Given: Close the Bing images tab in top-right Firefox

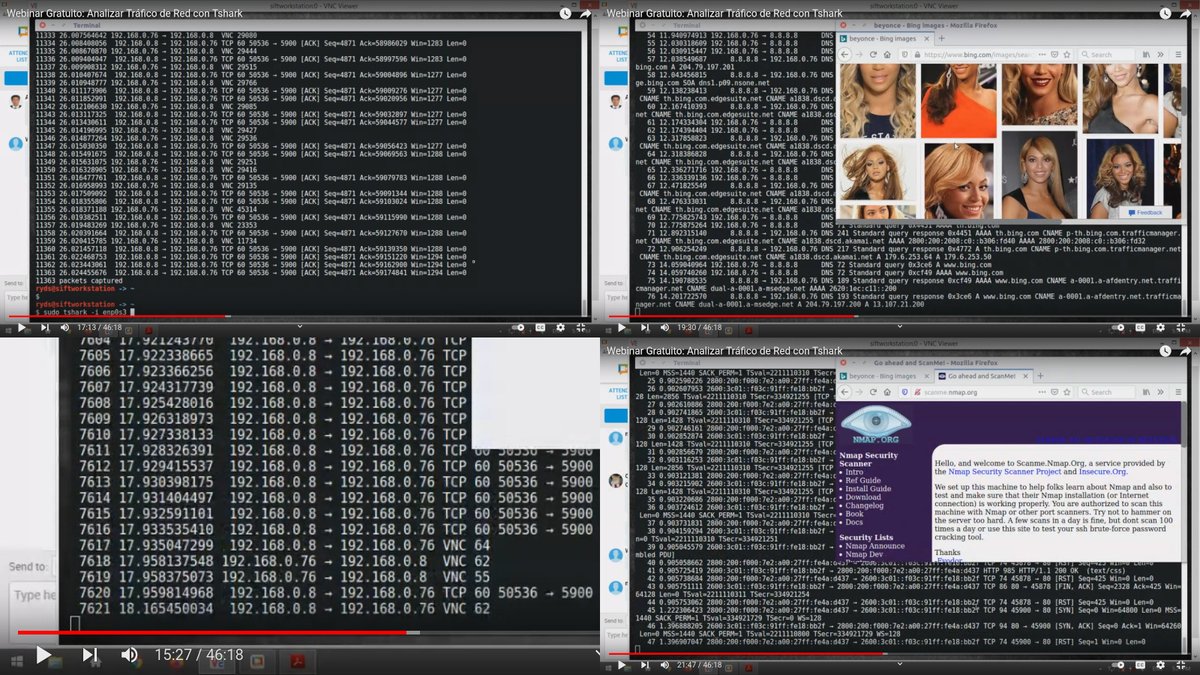Looking at the screenshot, I should click(x=926, y=38).
